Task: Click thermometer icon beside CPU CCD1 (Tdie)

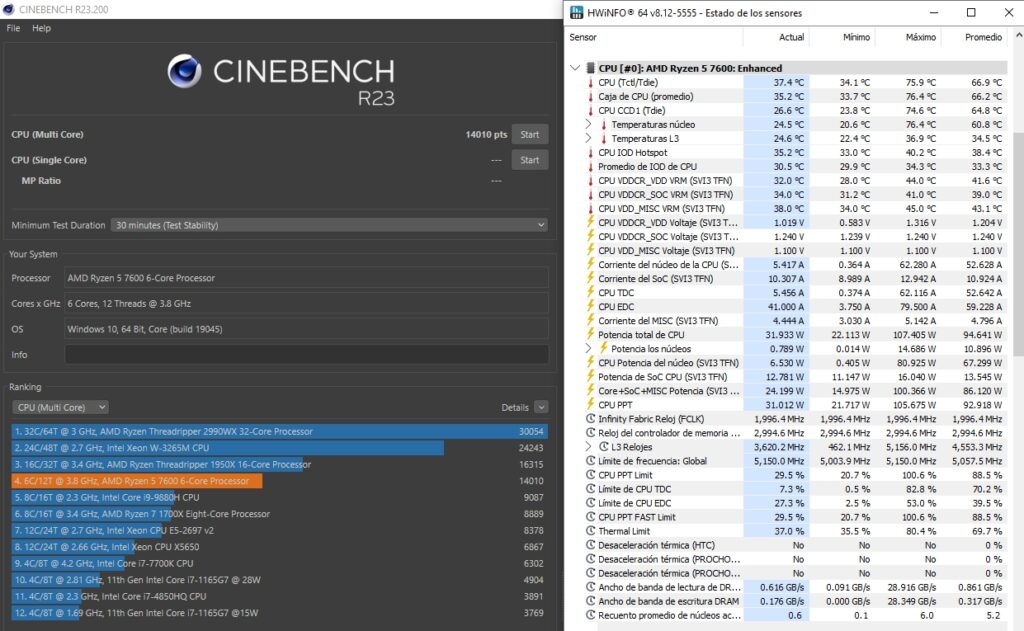Action: click(x=590, y=110)
